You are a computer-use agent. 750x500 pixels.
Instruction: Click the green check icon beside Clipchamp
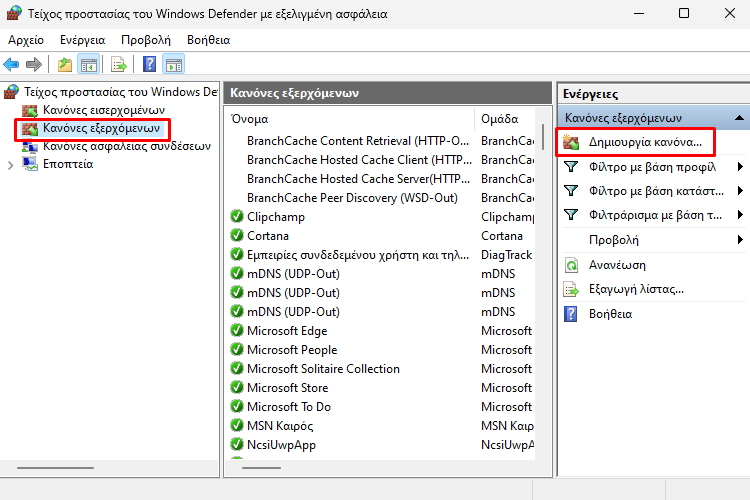coord(237,216)
